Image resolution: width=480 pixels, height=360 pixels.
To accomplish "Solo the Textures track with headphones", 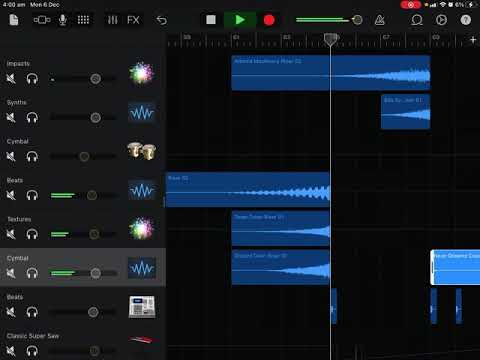I will point(32,234).
